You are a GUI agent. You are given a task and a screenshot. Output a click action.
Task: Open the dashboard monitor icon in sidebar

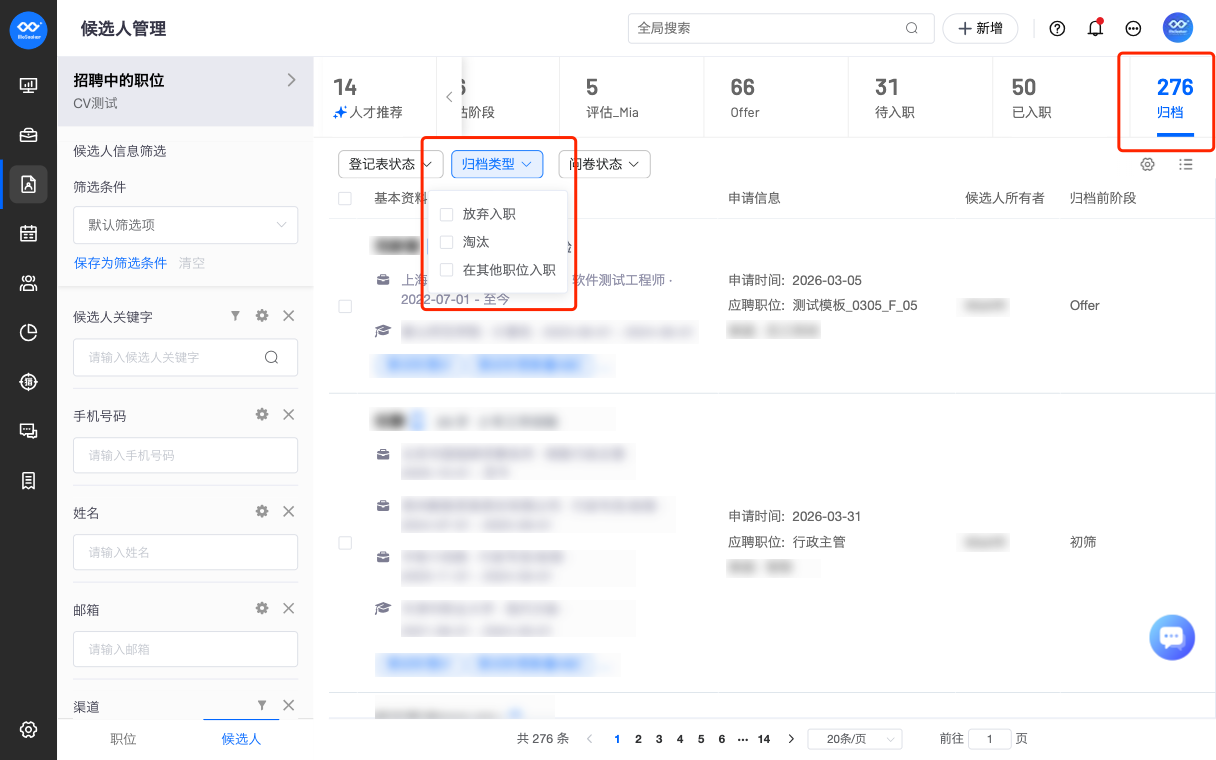[28, 86]
